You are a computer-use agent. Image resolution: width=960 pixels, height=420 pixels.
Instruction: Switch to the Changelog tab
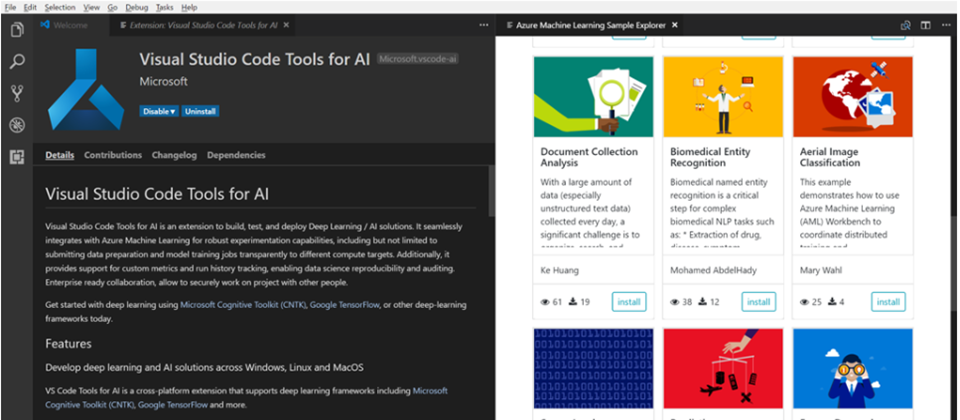[174, 155]
